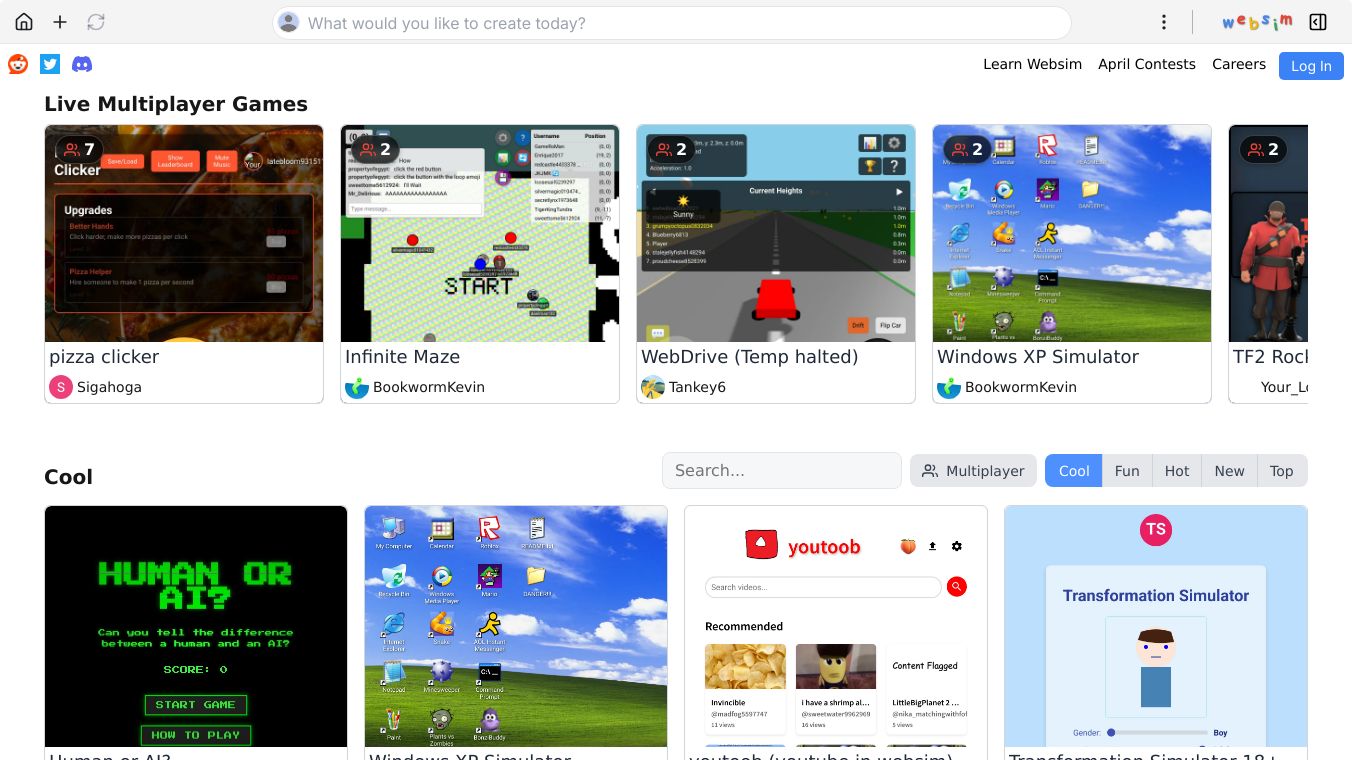
Task: Click the player count badge on Windows XP Simulator card
Action: coord(967,150)
